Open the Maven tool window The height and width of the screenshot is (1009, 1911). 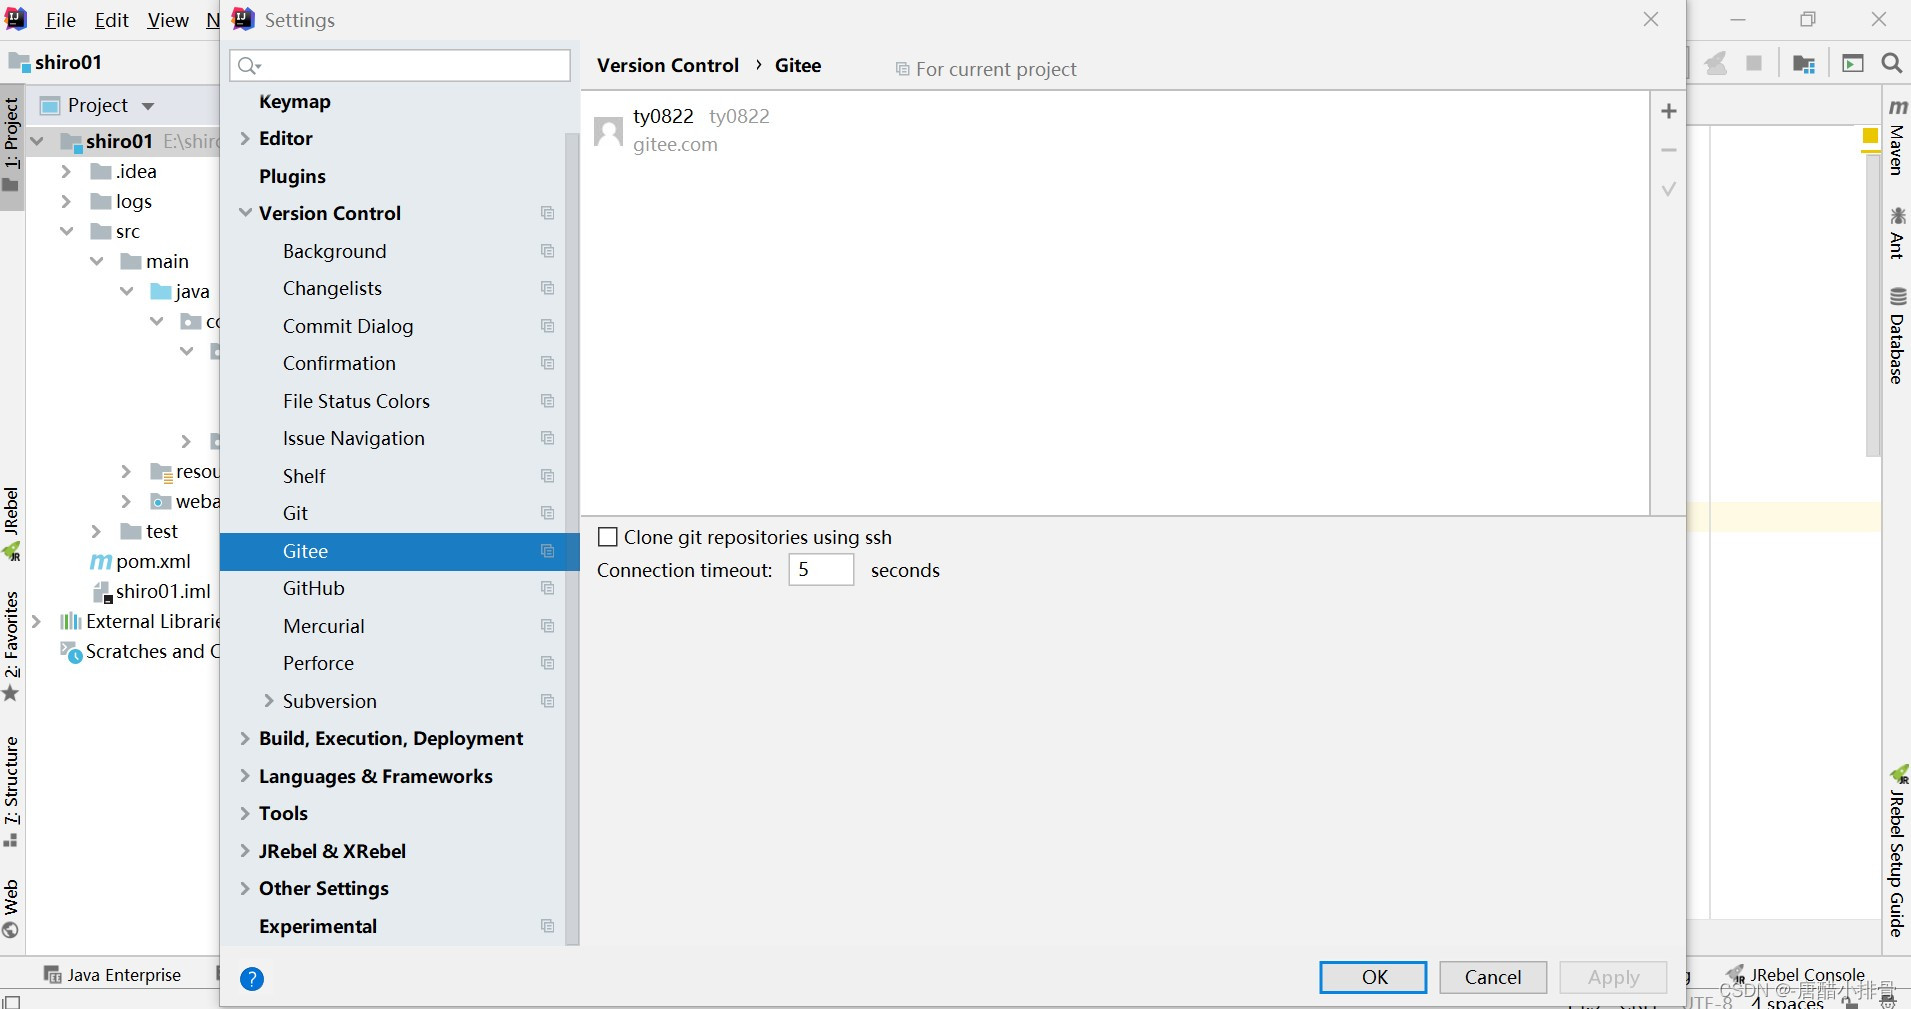[x=1896, y=137]
